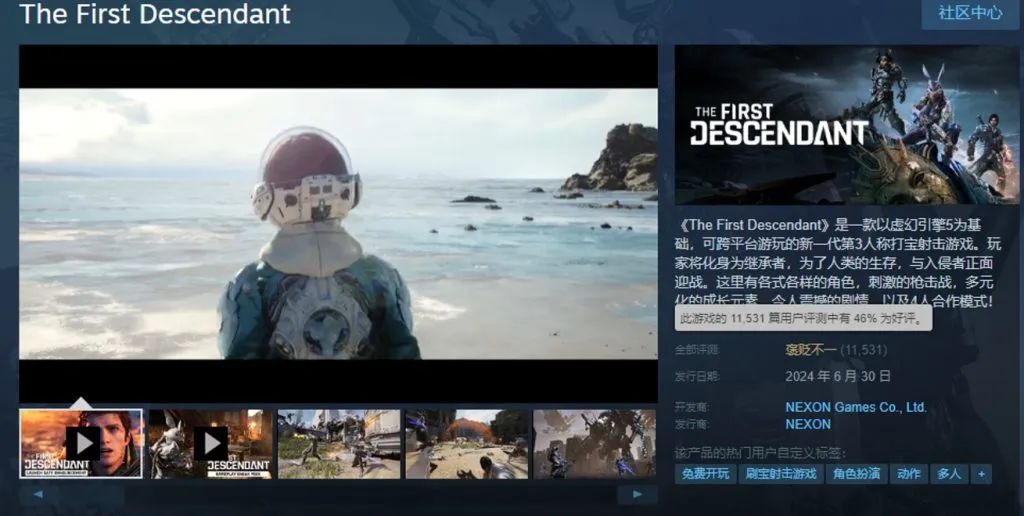
Task: Click the 该产品的热门用户自定义标签 heading
Action: click(760, 453)
